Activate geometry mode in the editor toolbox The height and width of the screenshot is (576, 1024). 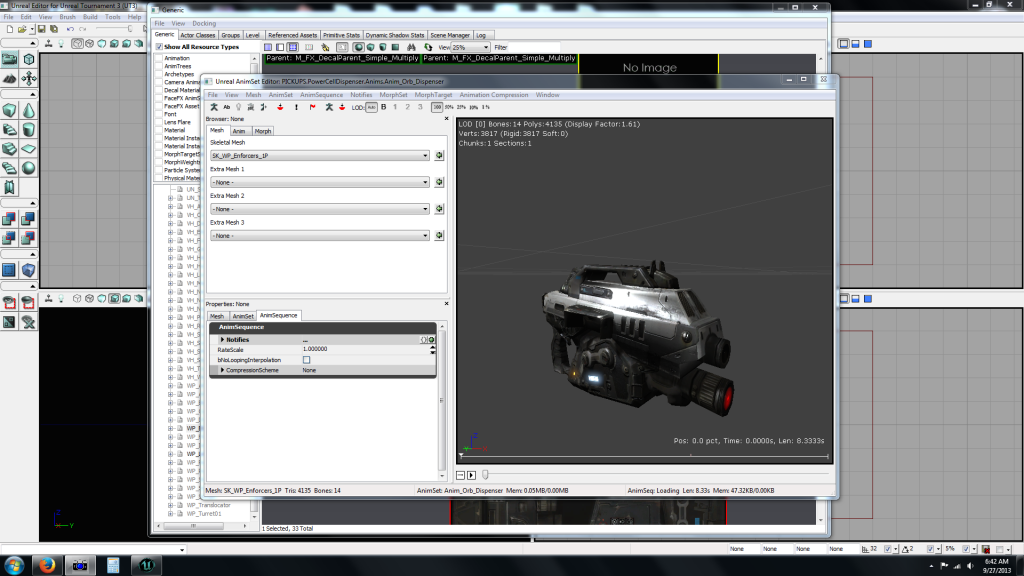29,59
